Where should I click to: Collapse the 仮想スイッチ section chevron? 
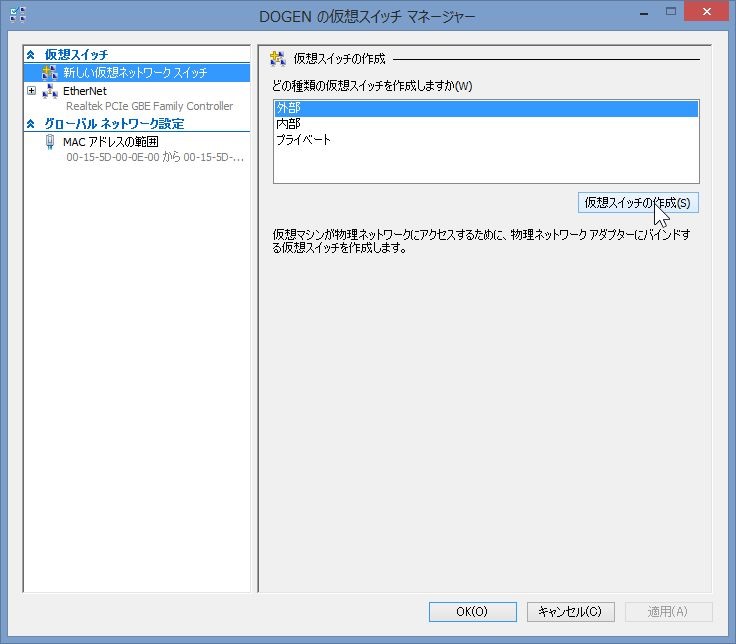(x=31, y=55)
